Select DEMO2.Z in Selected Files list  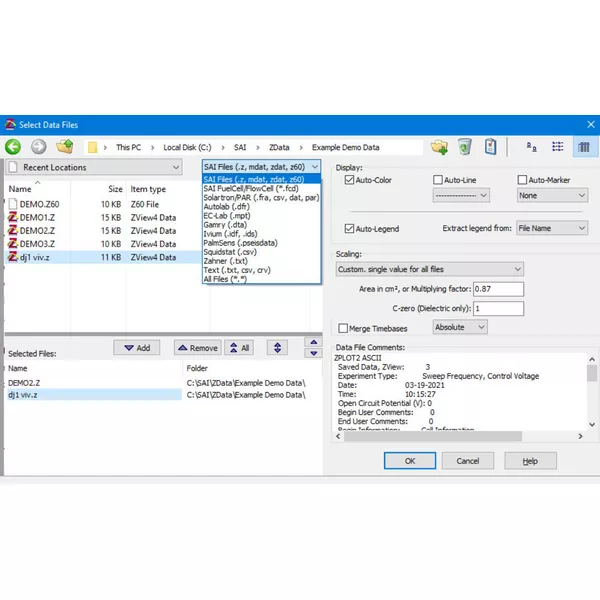pos(94,383)
